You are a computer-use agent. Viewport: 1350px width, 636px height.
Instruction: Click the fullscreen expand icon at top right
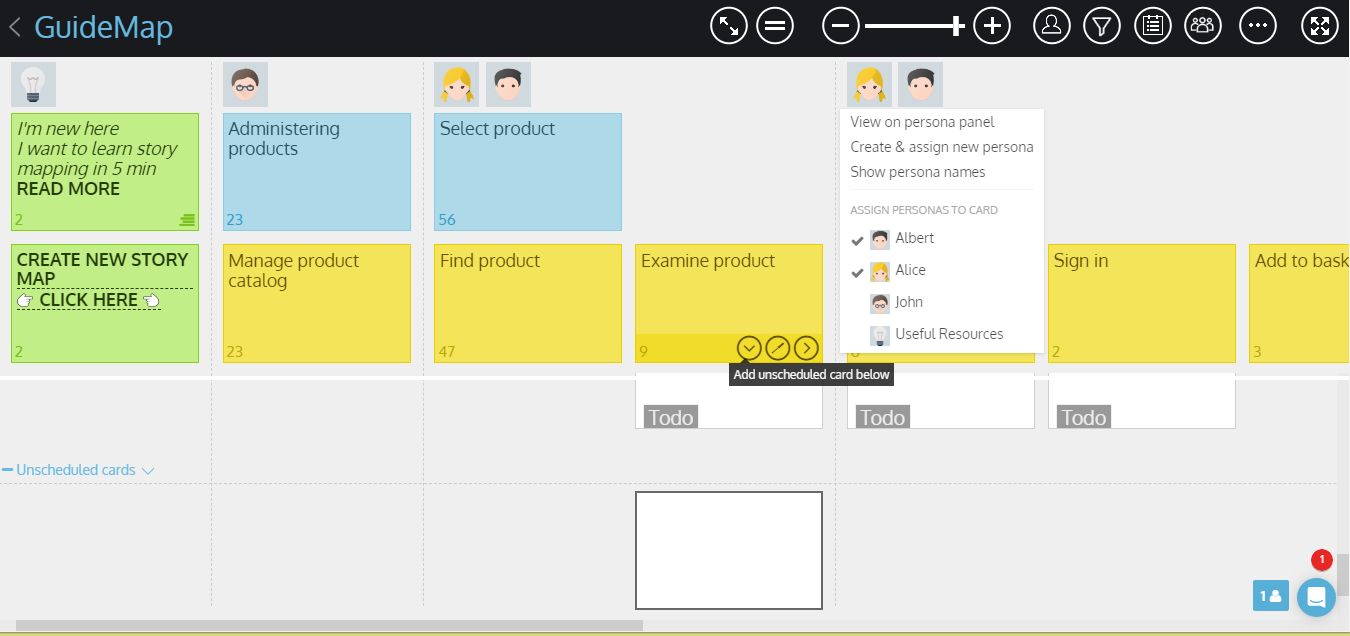pos(1319,26)
